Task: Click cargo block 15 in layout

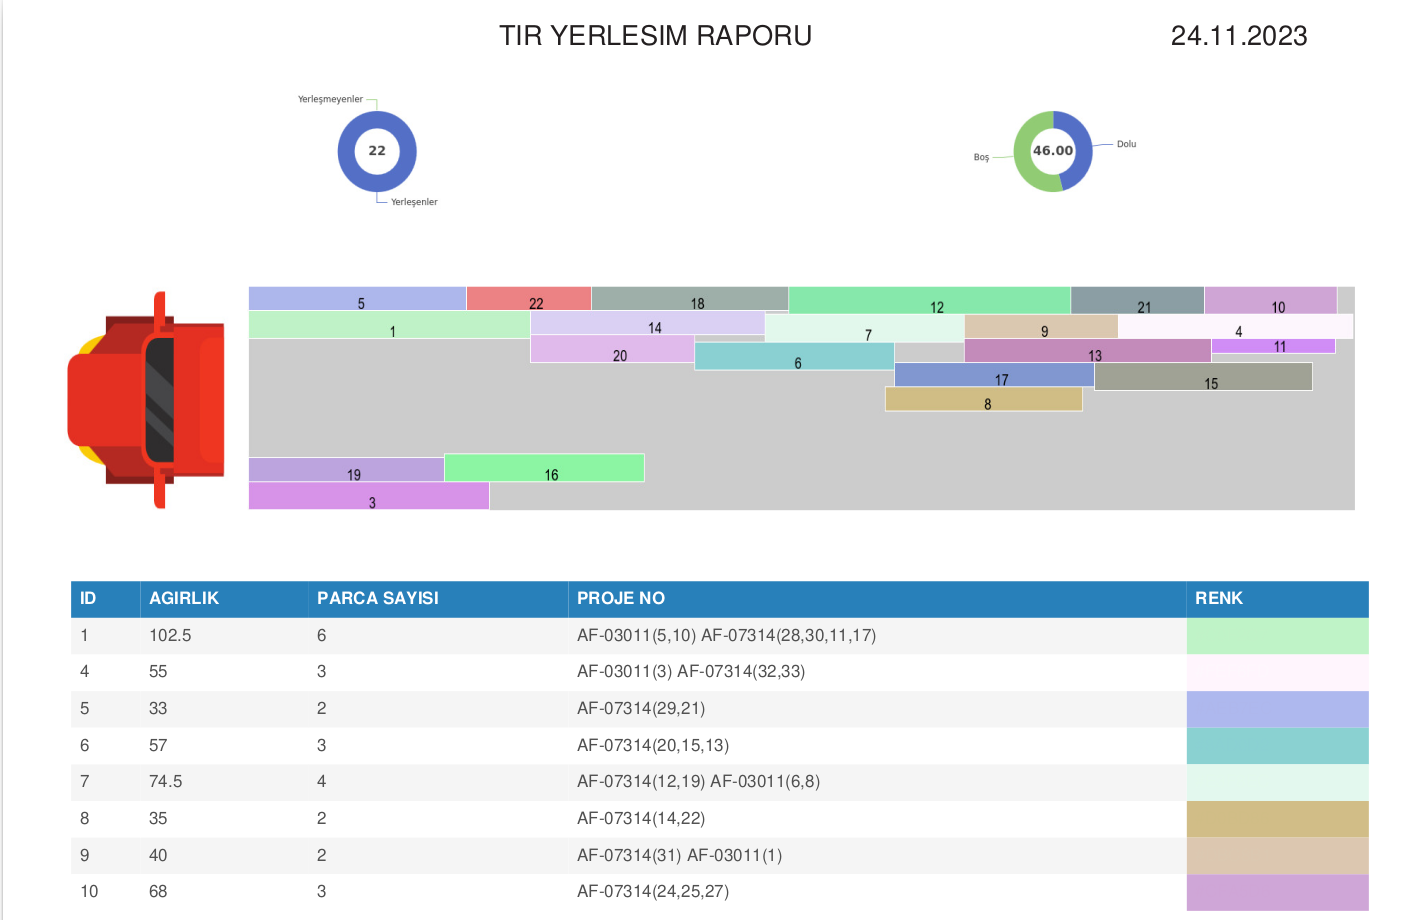Action: (1203, 377)
